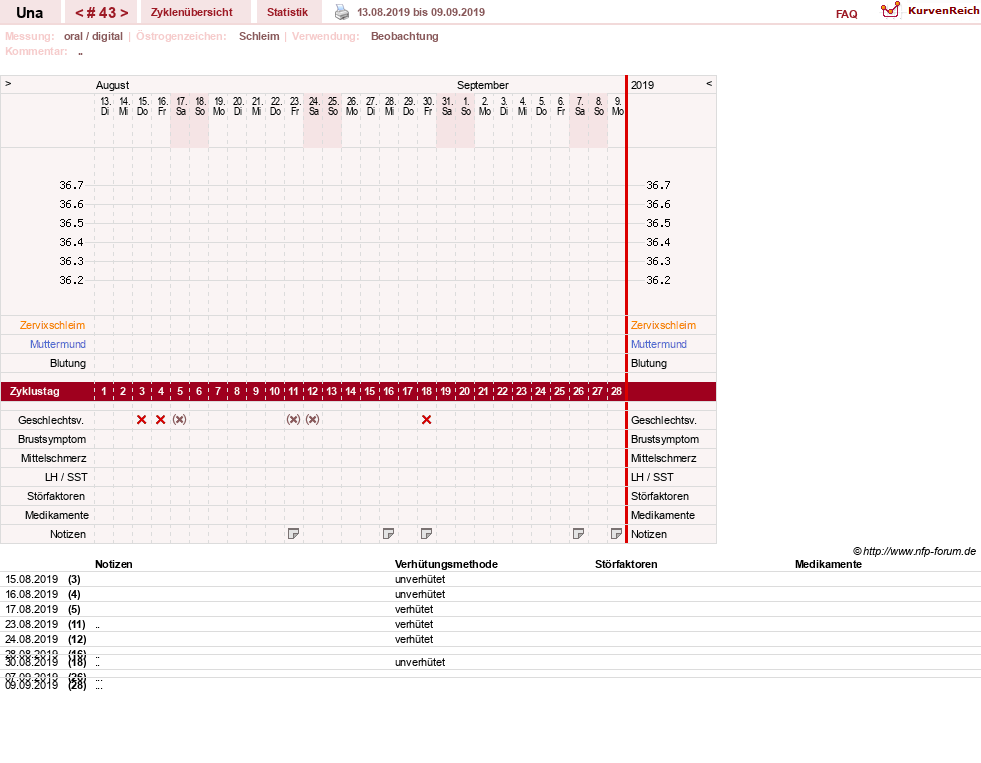Screen dimensions: 981x763
Task: Collapse chart with arrow beside 2019
Action: pos(709,83)
